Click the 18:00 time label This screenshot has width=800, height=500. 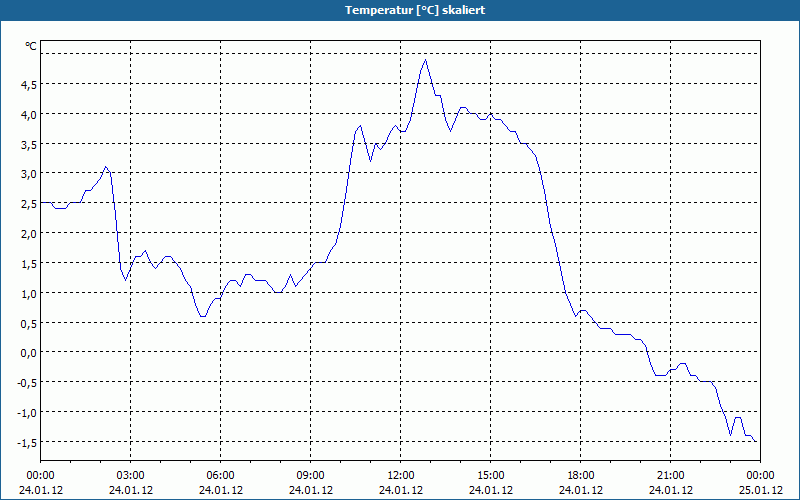(581, 476)
